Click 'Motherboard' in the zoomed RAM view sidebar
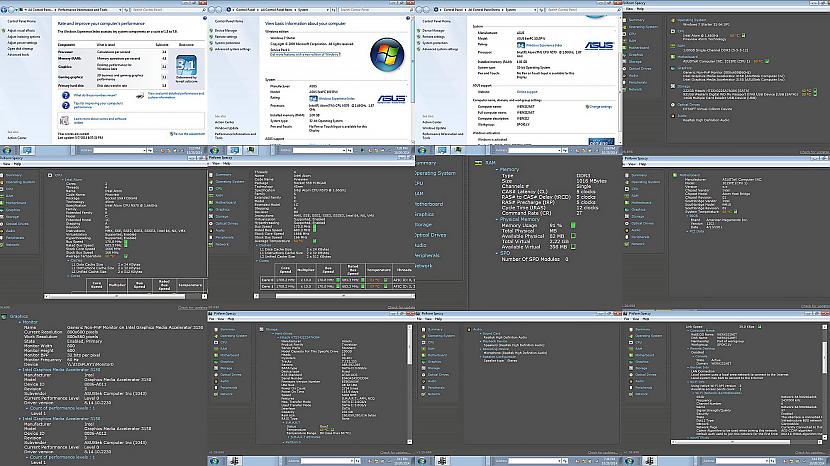The image size is (830, 466). click(429, 204)
